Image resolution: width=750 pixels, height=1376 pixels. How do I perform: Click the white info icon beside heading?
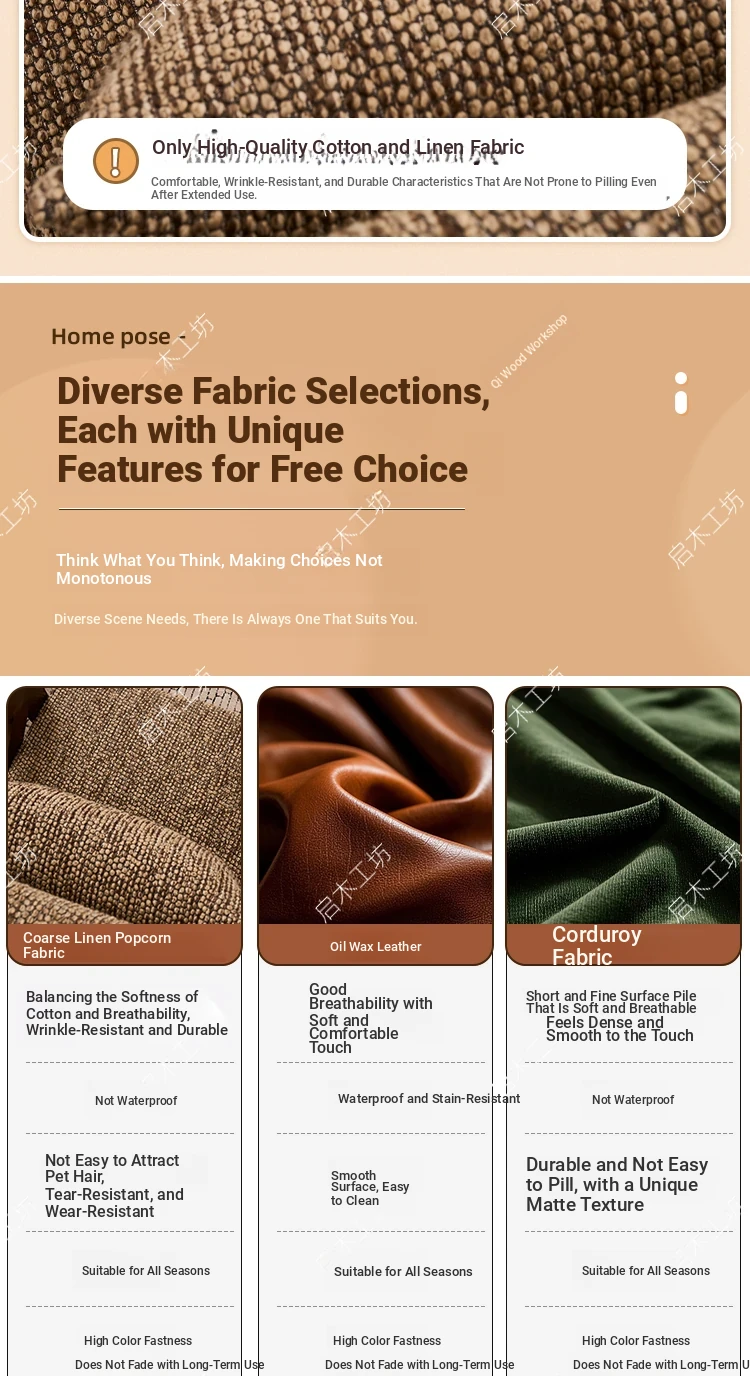(x=681, y=393)
